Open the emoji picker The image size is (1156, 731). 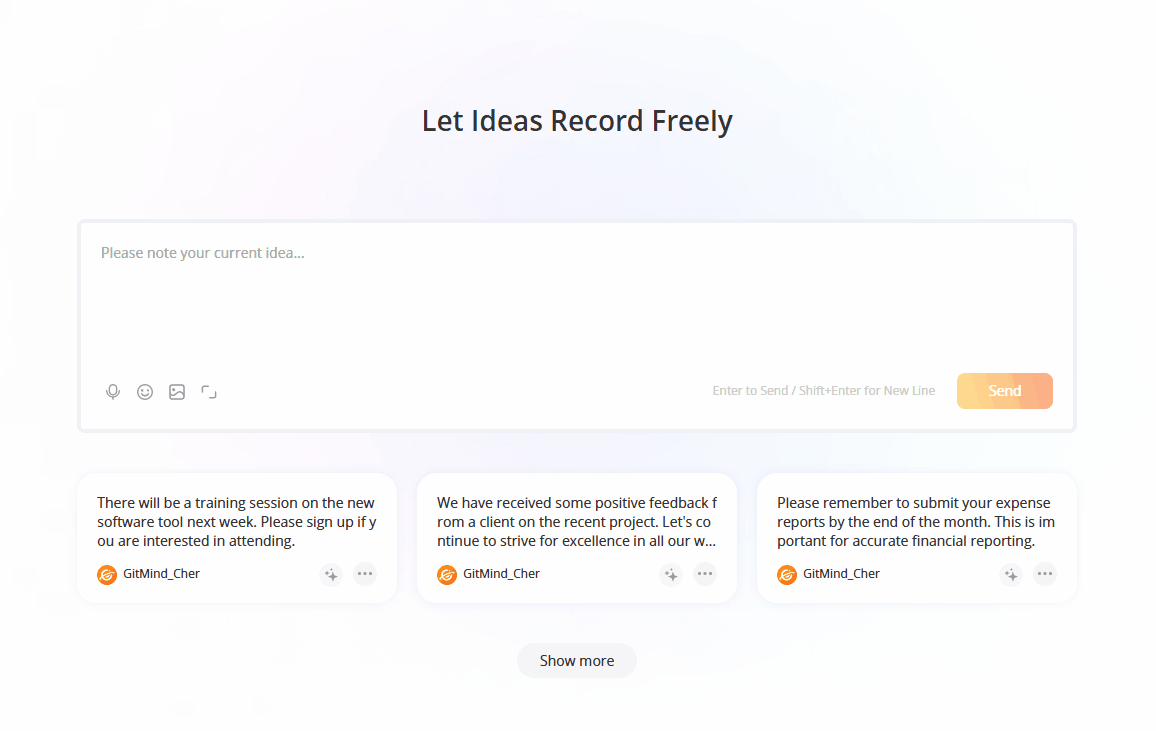click(x=145, y=391)
